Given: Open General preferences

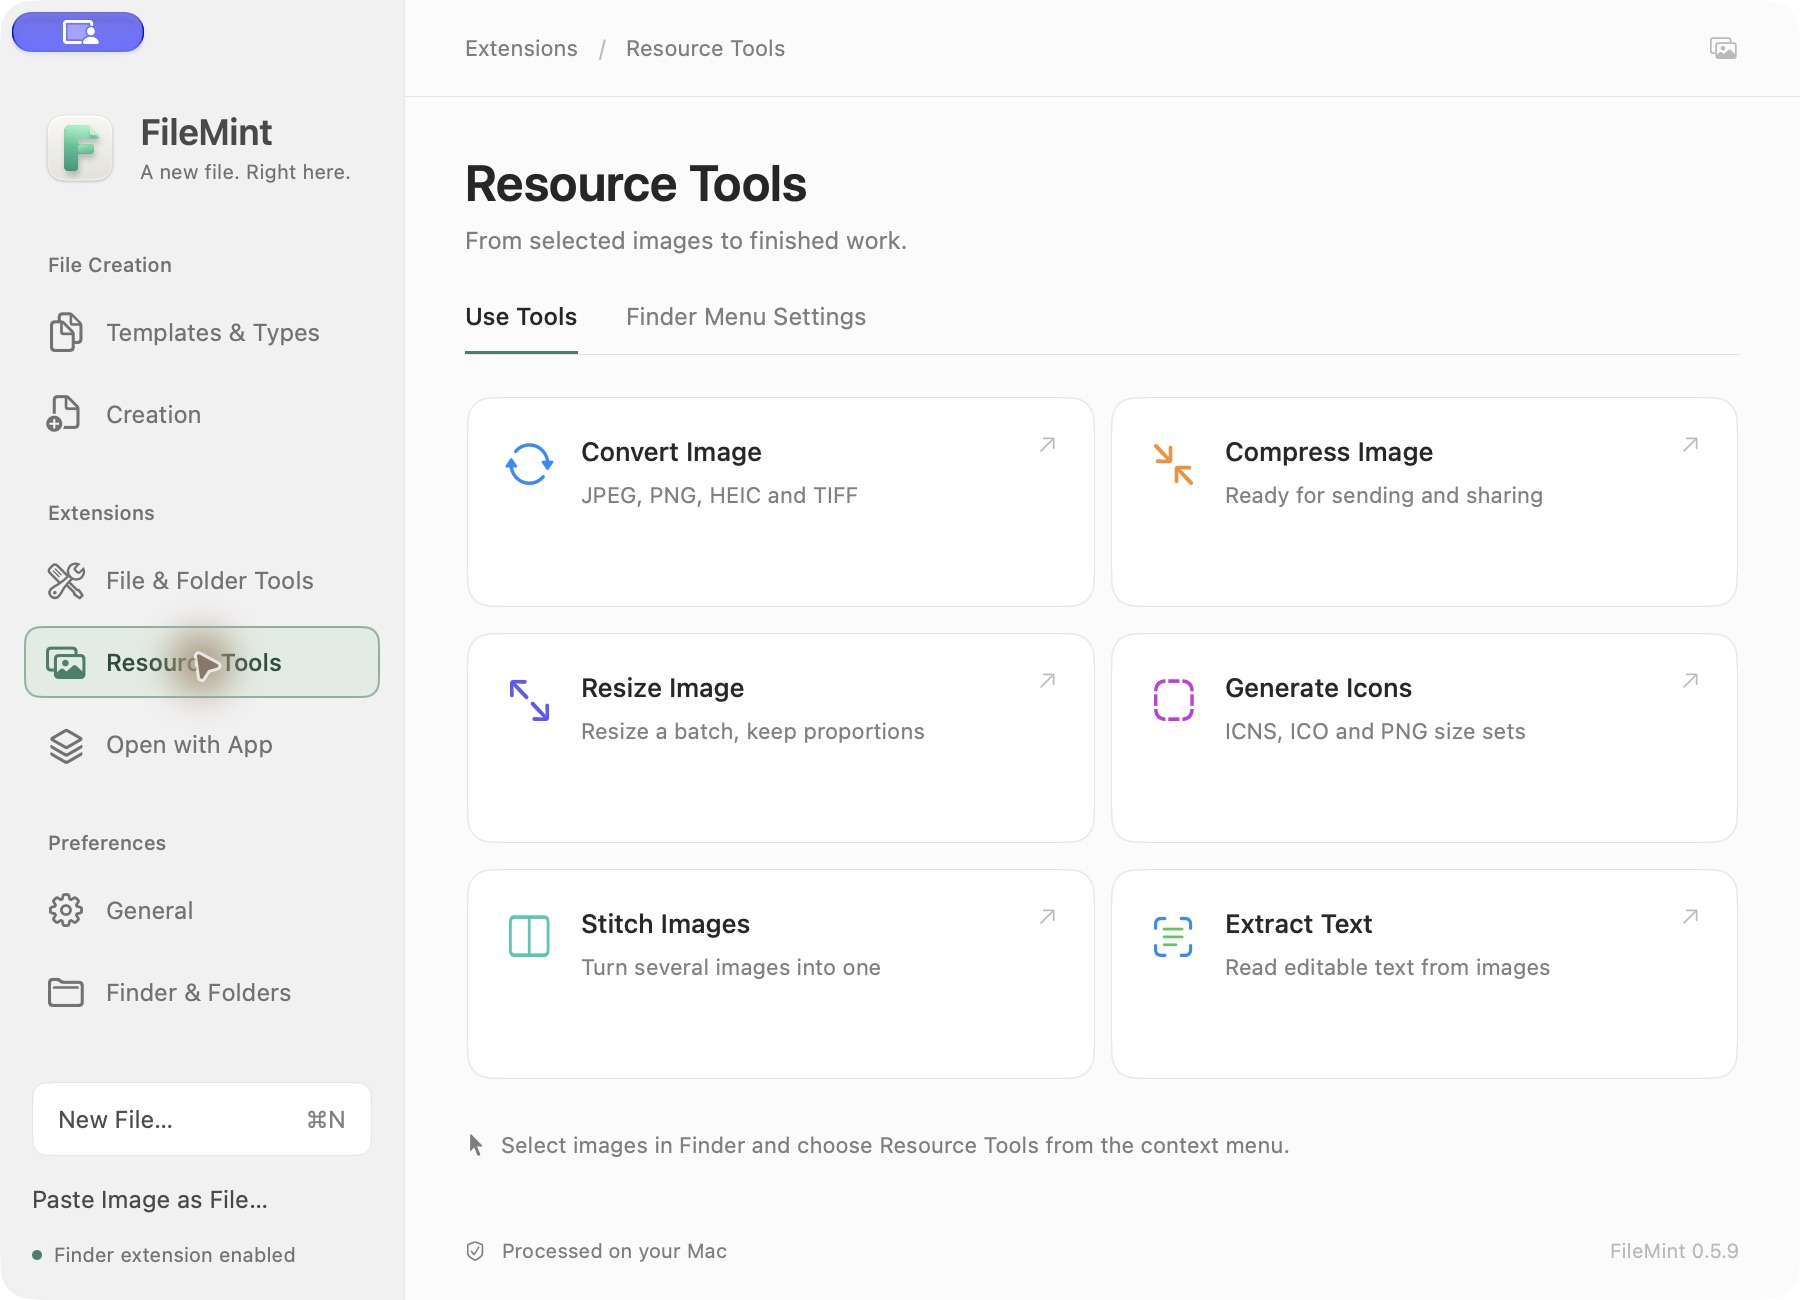Looking at the screenshot, I should point(202,910).
